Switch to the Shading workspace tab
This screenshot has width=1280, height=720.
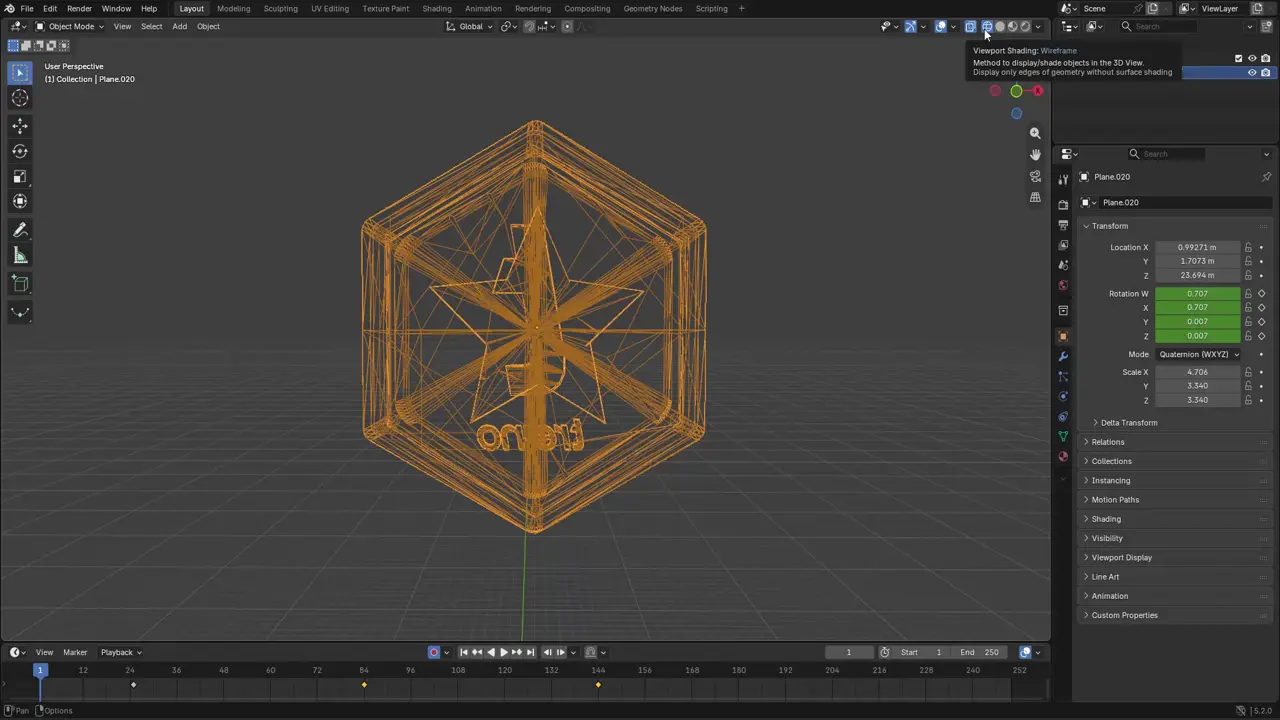pos(437,8)
